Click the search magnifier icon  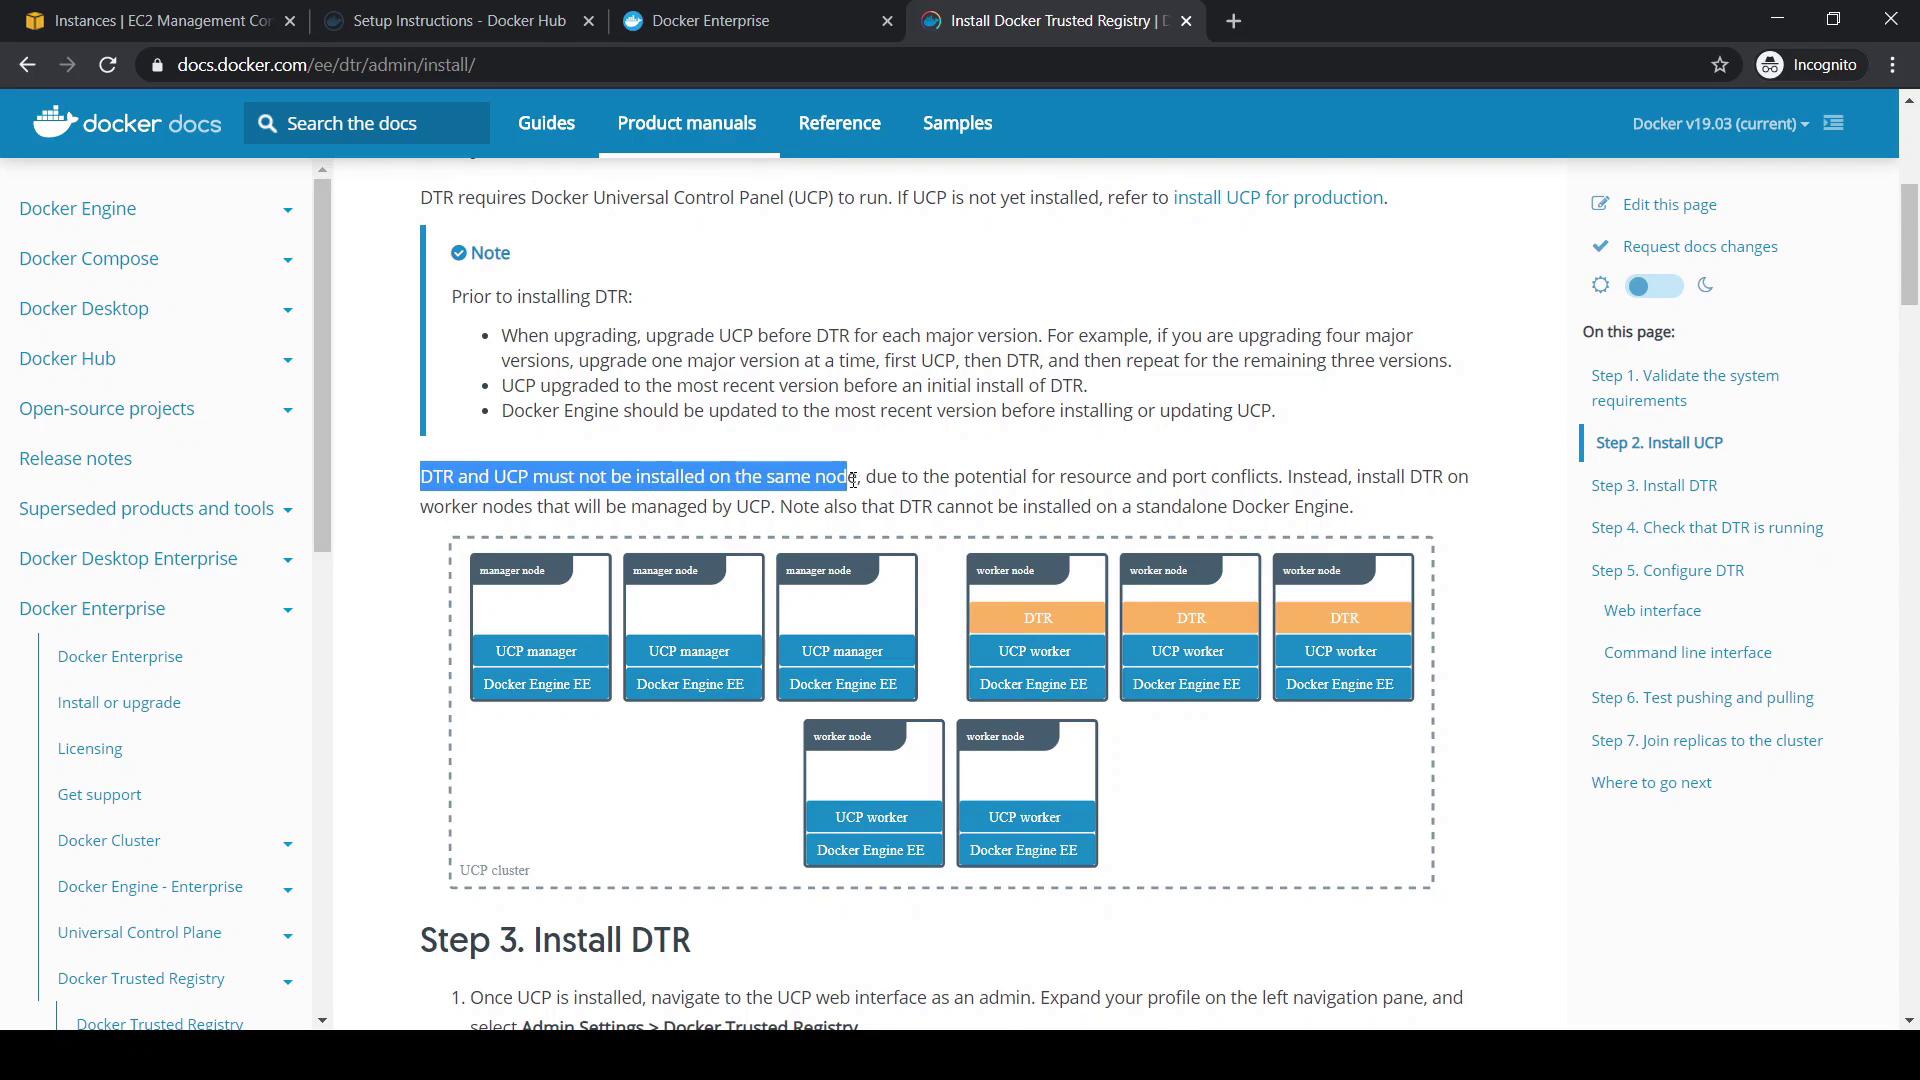tap(266, 123)
